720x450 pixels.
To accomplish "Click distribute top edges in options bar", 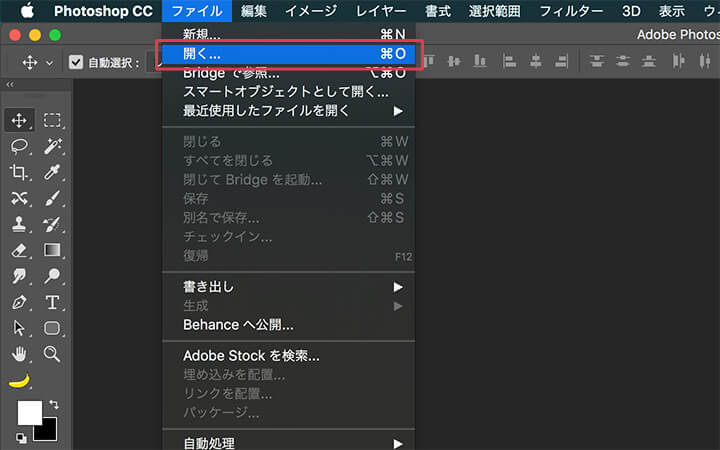I will [x=596, y=61].
